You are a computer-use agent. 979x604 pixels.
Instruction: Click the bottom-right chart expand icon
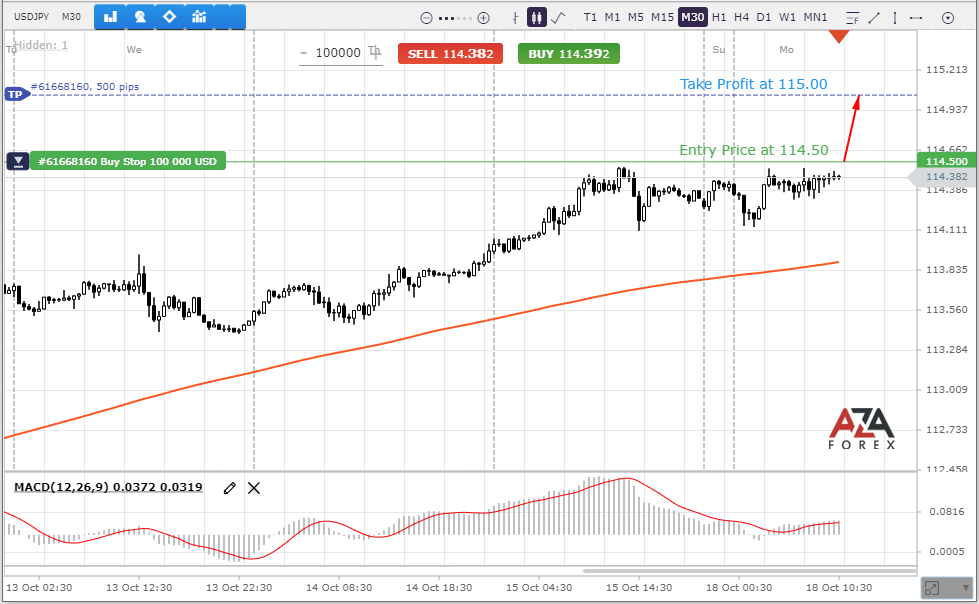coord(932,588)
